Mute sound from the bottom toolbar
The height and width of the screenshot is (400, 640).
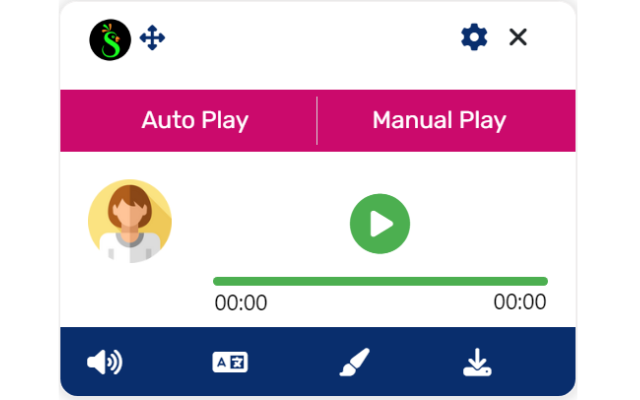click(105, 362)
